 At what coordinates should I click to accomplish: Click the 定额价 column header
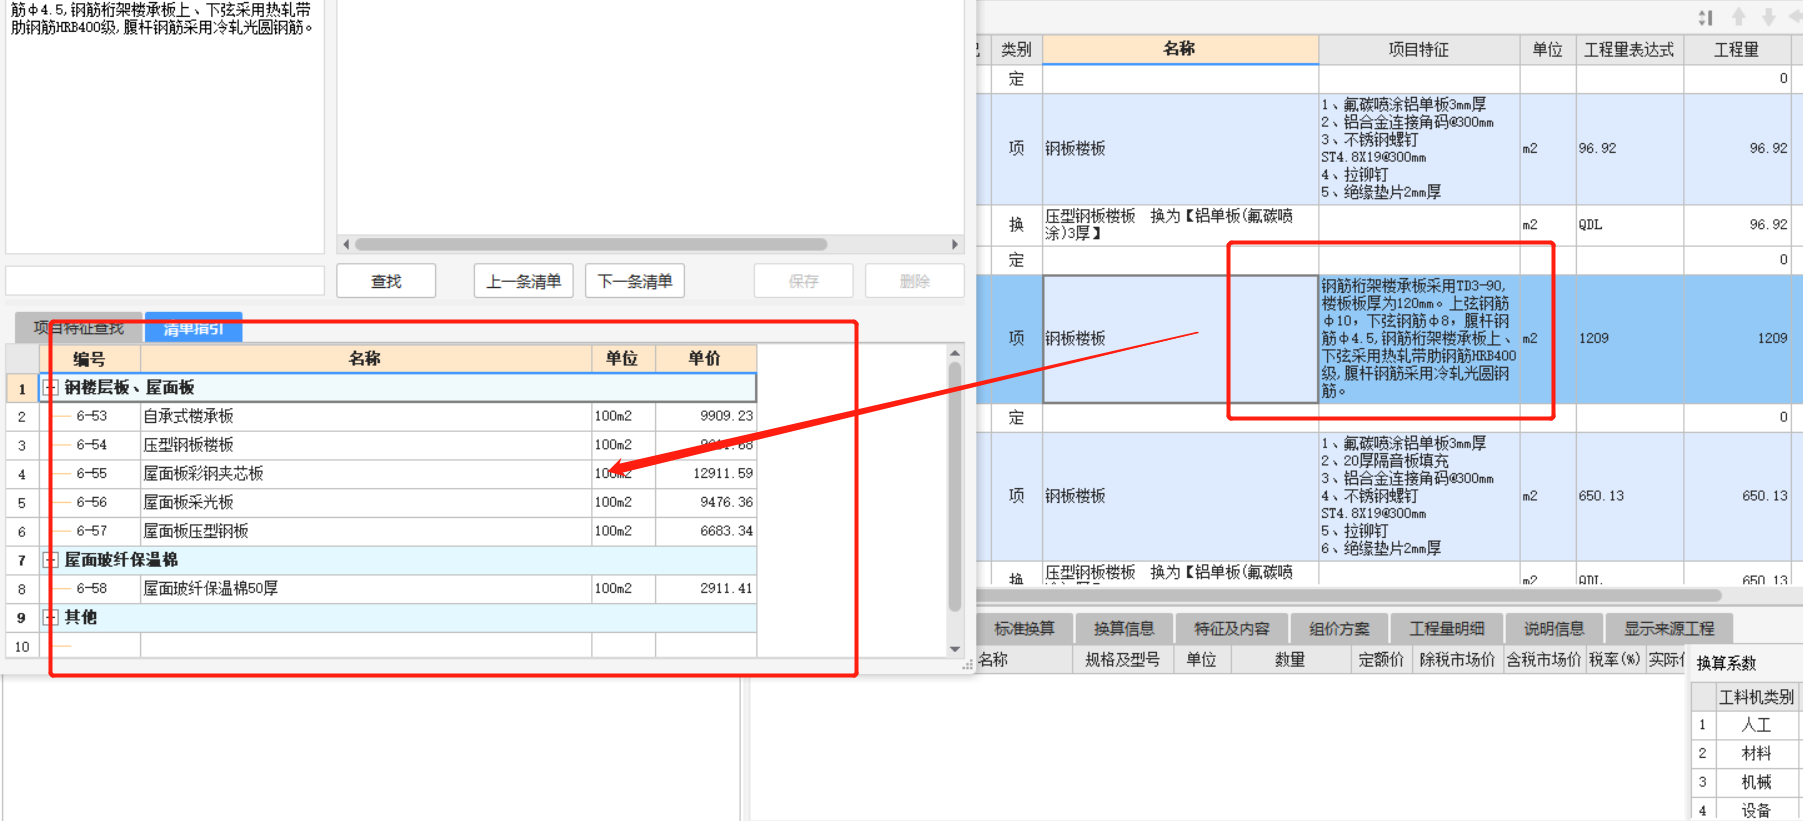coord(1381,659)
